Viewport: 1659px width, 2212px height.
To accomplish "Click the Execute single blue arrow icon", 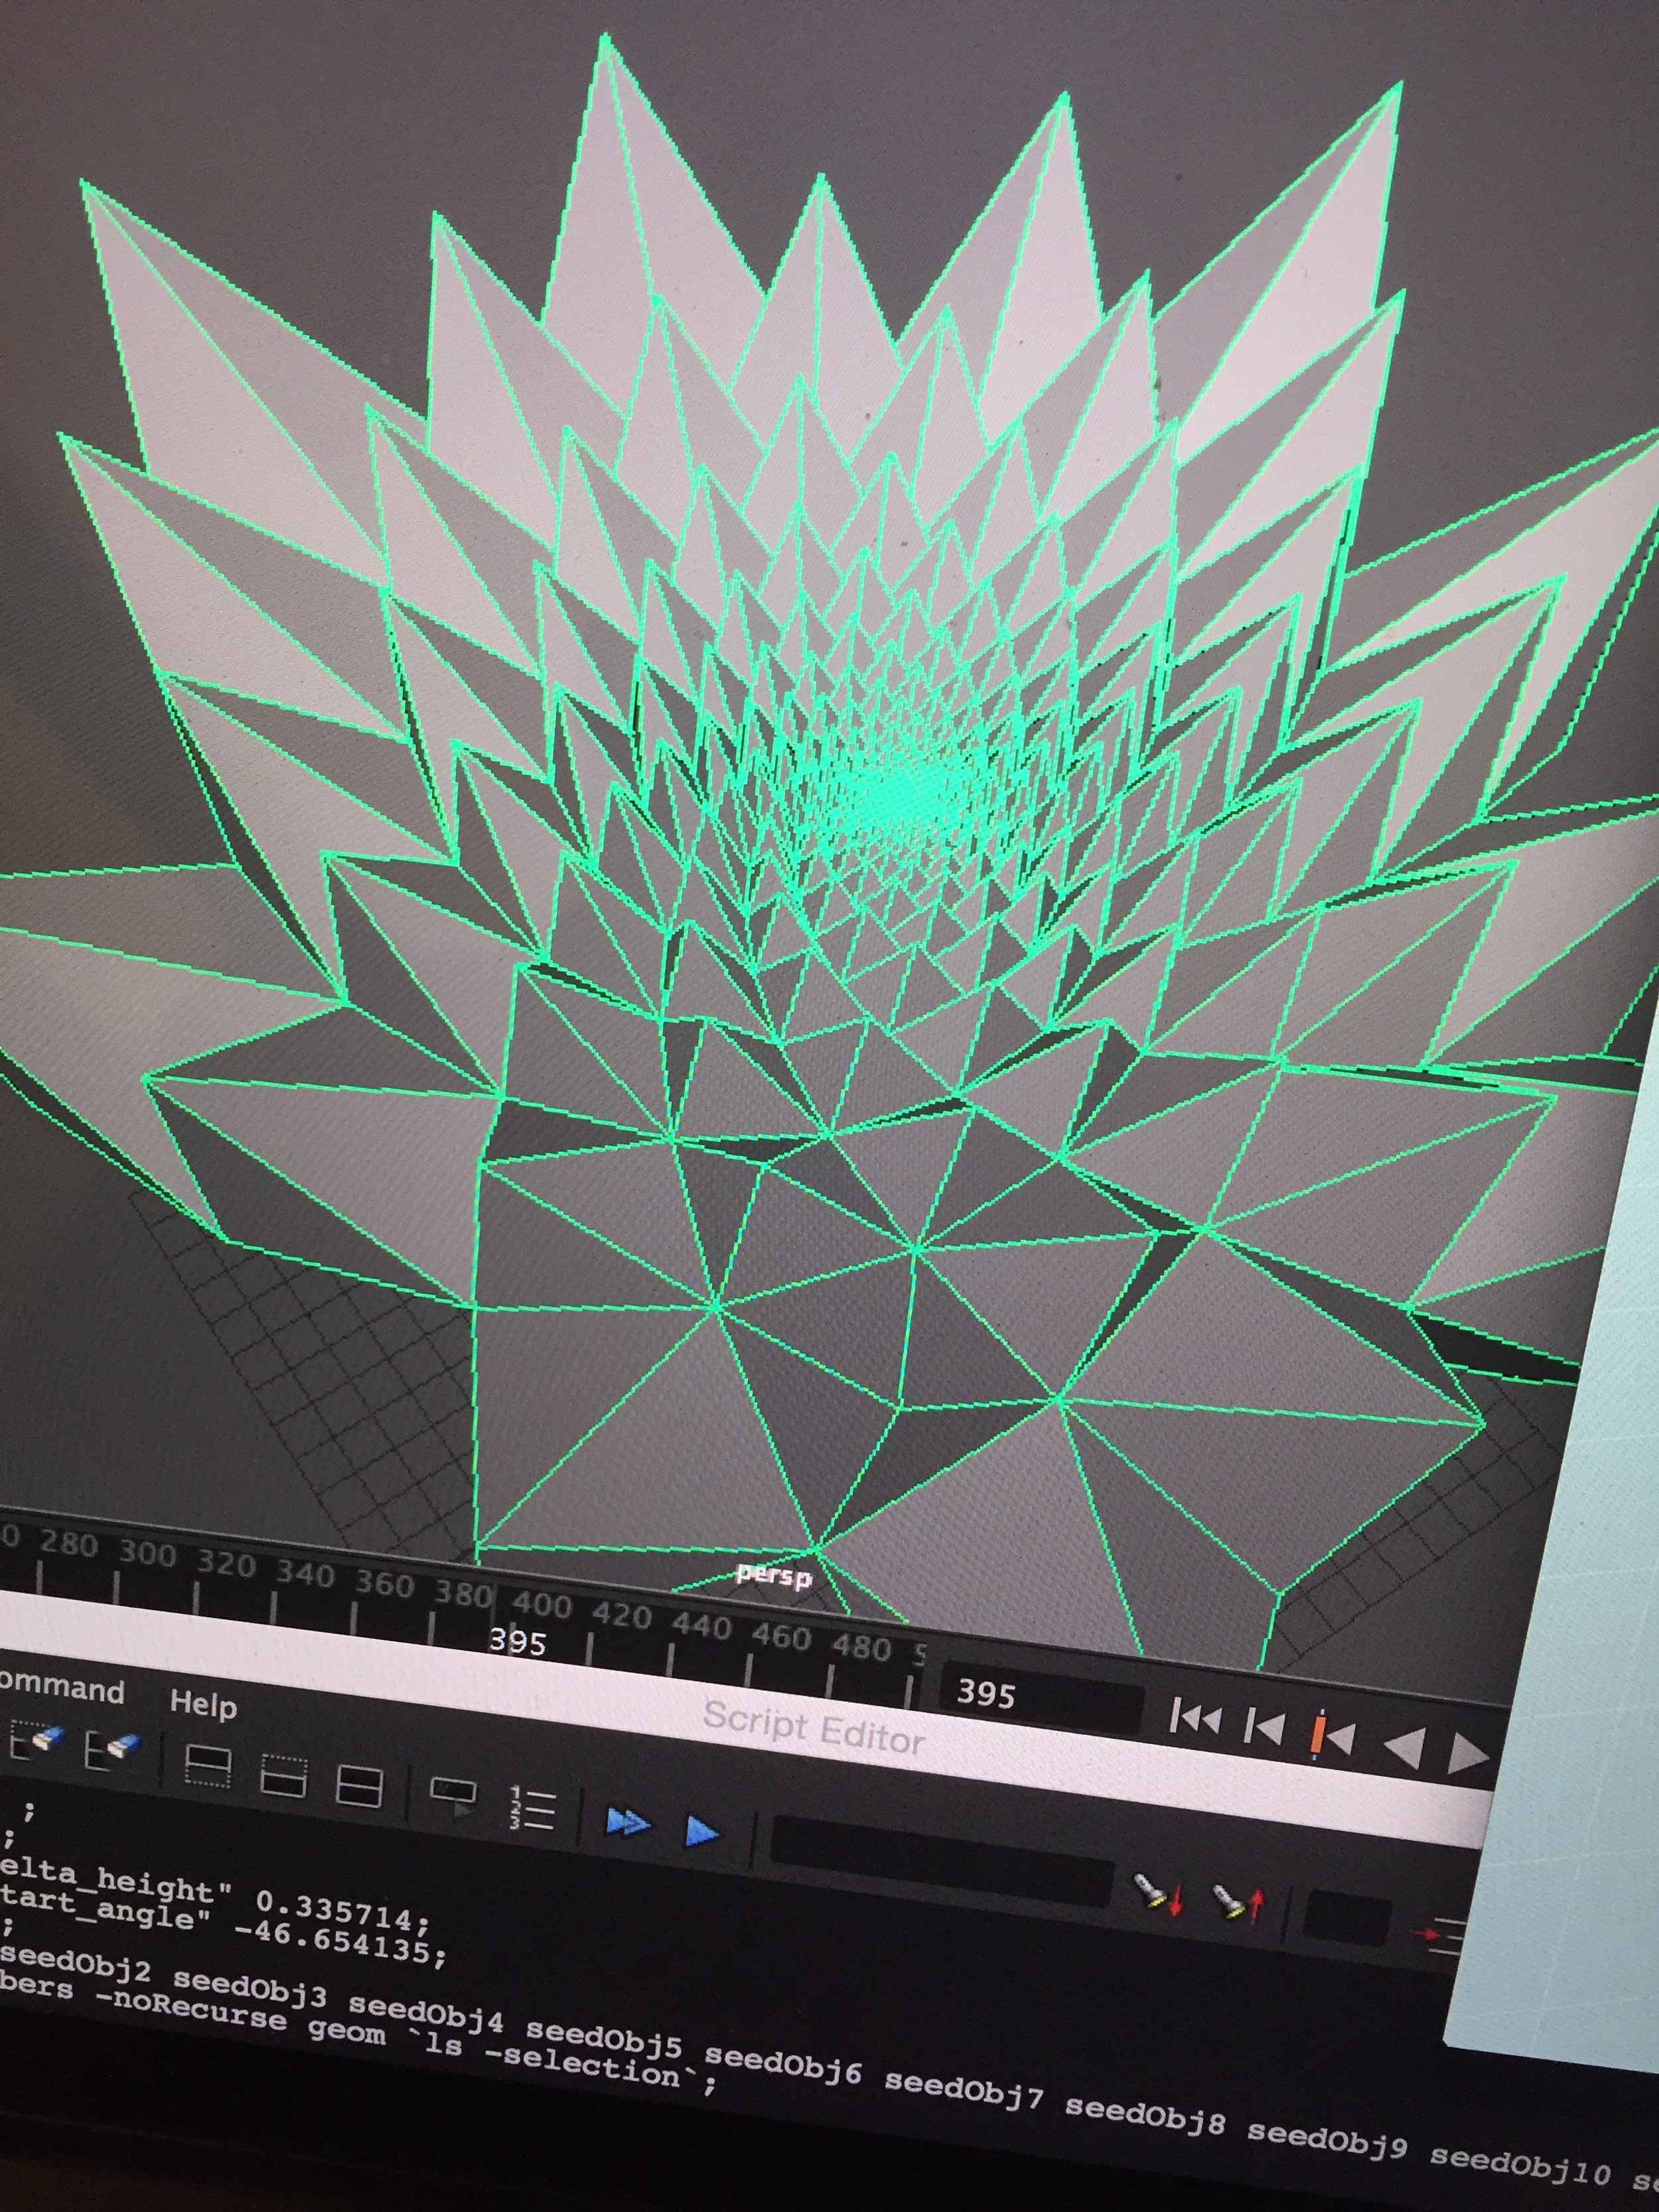I will click(x=702, y=1831).
